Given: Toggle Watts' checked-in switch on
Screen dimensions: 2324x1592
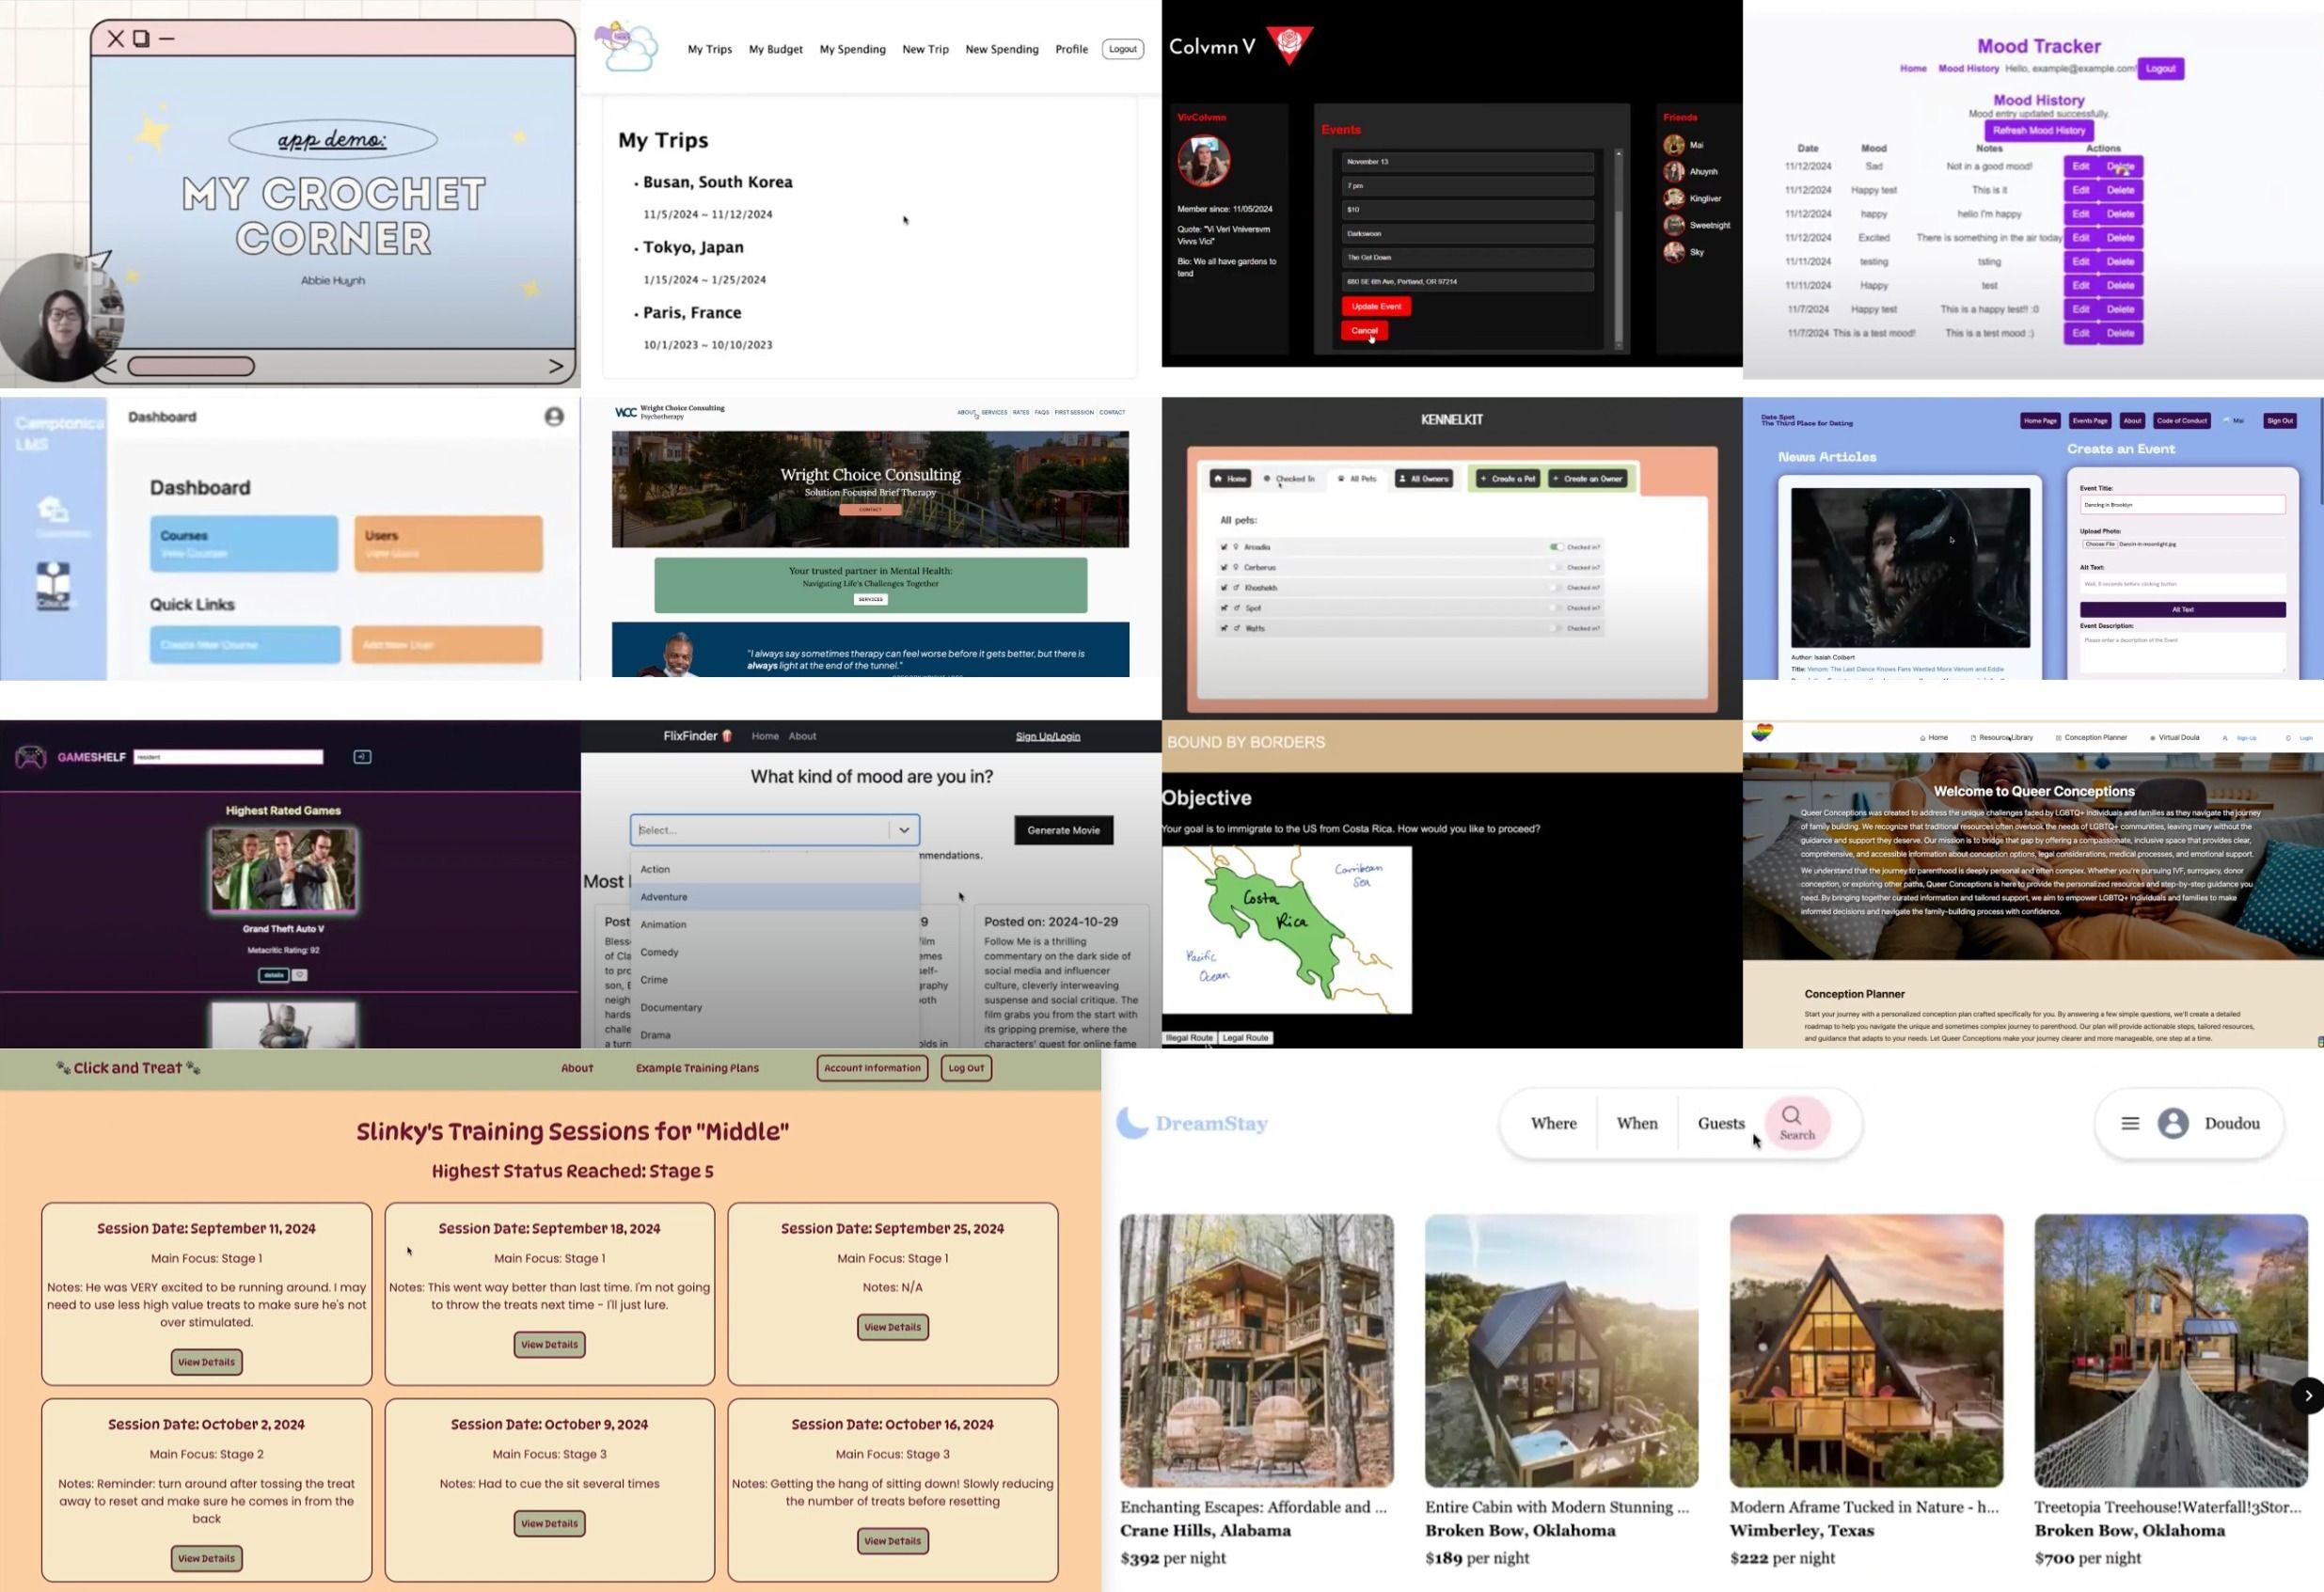Looking at the screenshot, I should [1557, 629].
